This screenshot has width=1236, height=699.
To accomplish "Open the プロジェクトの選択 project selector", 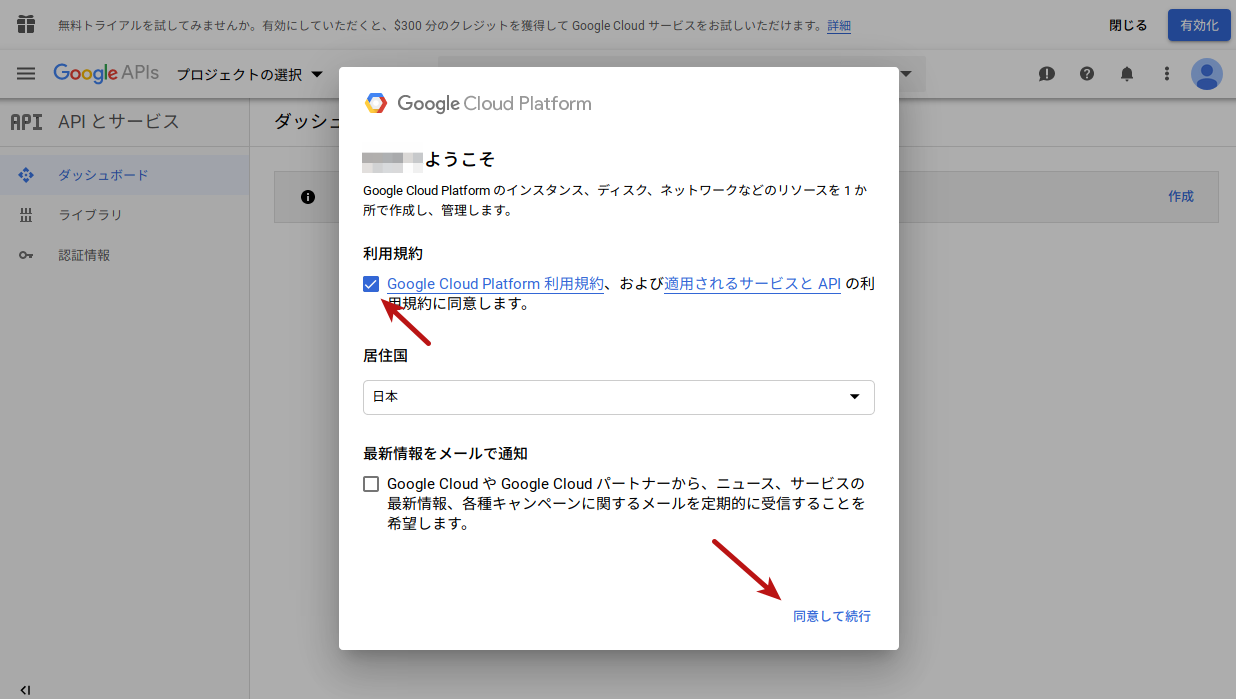I will (250, 75).
